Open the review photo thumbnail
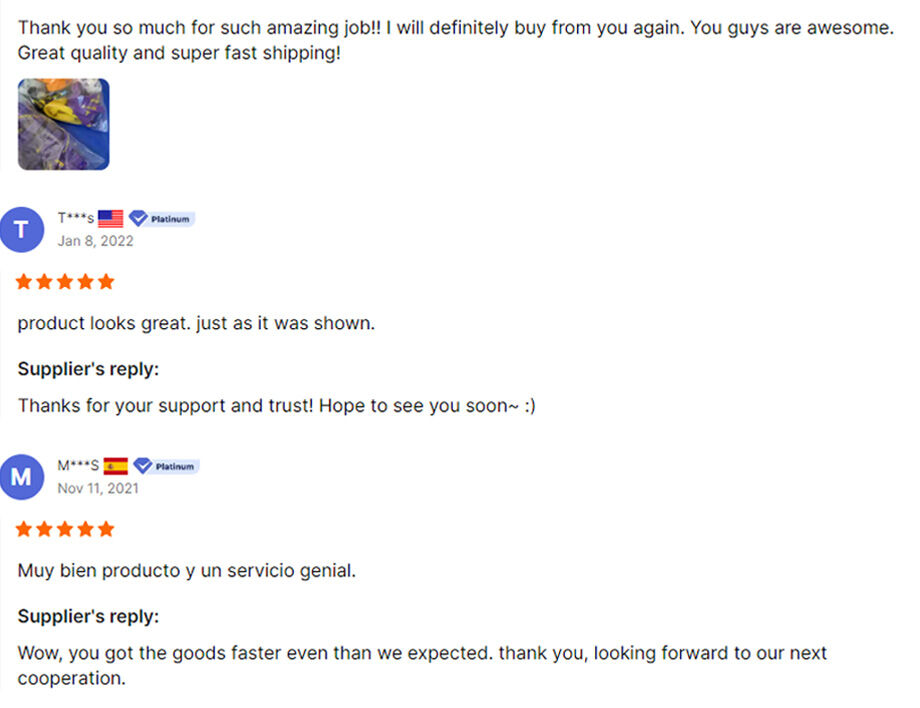Image resolution: width=920 pixels, height=708 pixels. coord(63,125)
